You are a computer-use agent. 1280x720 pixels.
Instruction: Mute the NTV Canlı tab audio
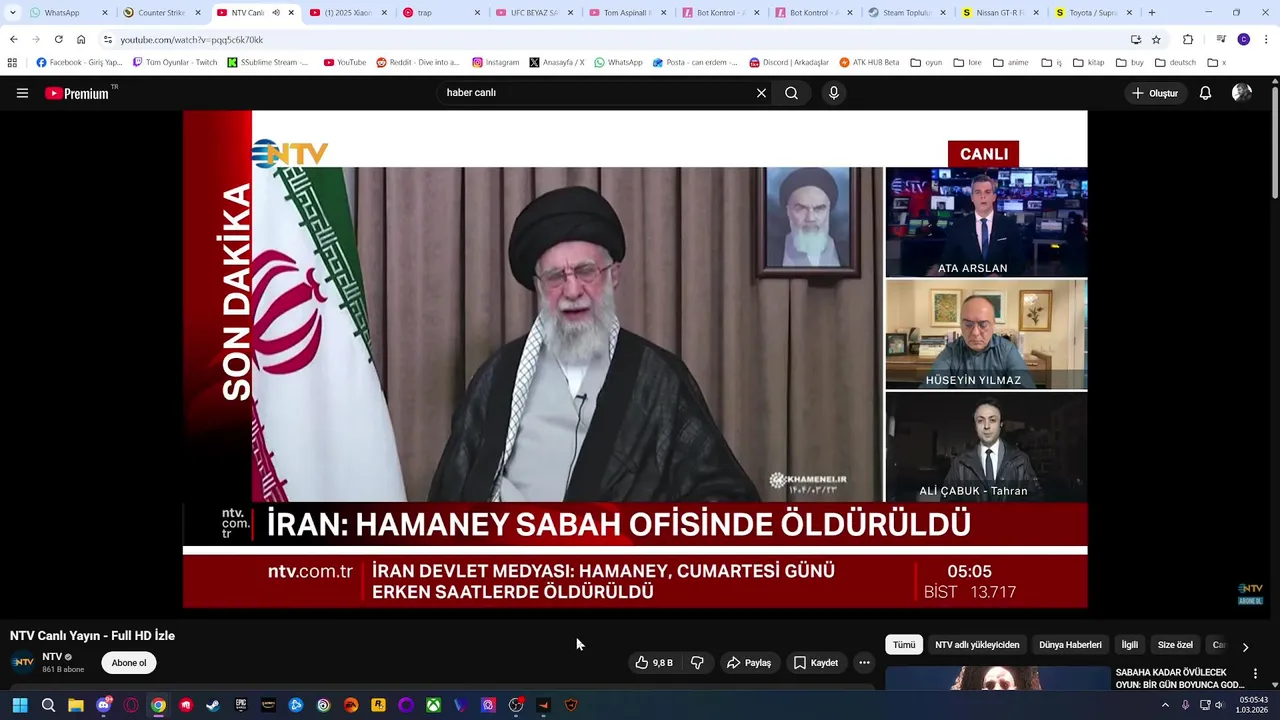(276, 13)
